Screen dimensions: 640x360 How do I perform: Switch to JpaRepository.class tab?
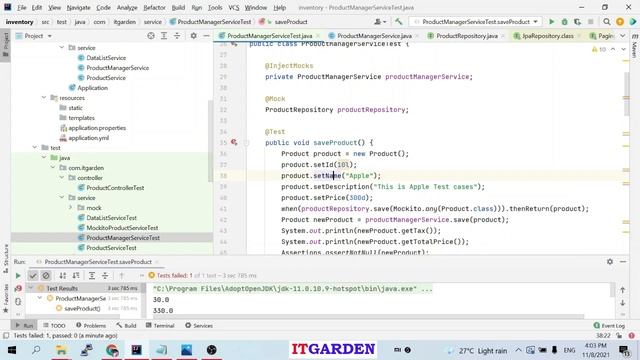pyautogui.click(x=547, y=36)
